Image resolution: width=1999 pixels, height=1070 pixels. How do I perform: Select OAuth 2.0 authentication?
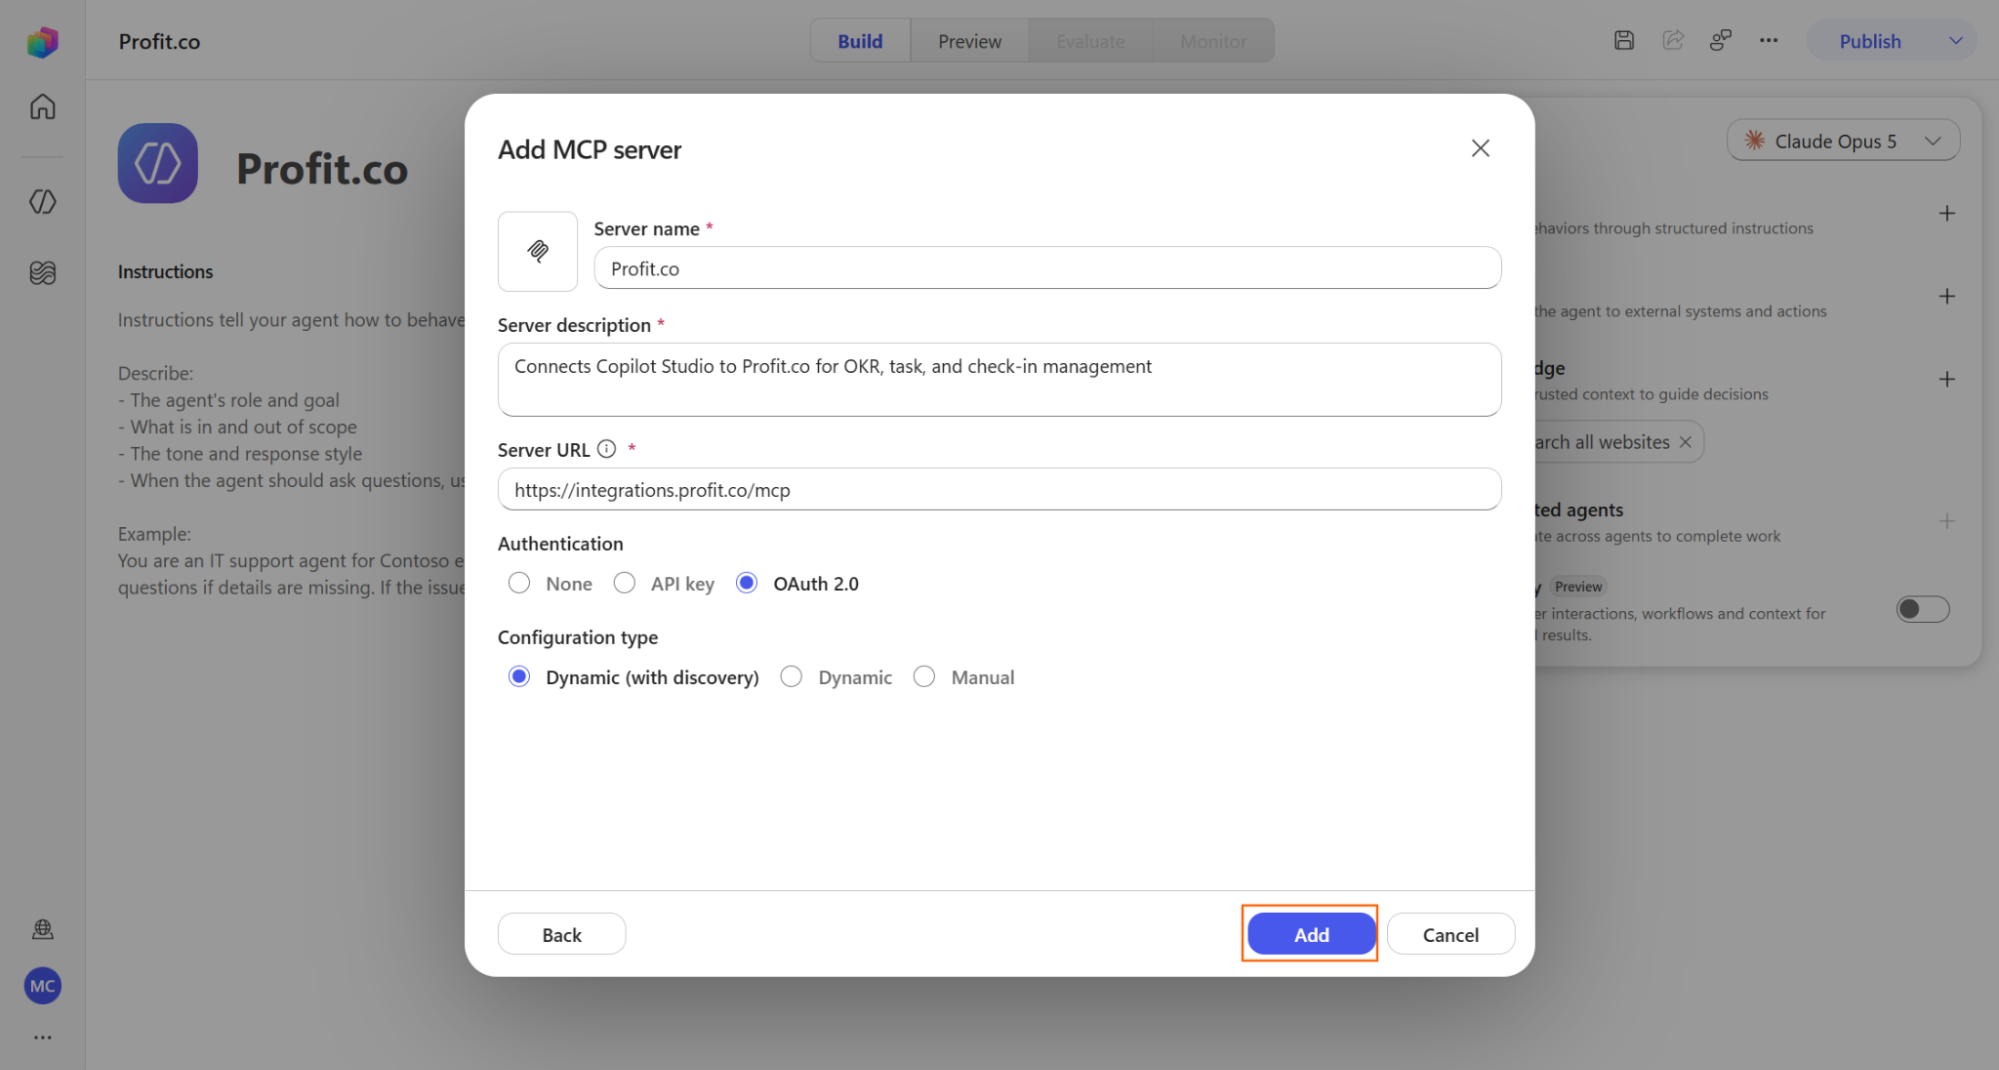[x=746, y=583]
